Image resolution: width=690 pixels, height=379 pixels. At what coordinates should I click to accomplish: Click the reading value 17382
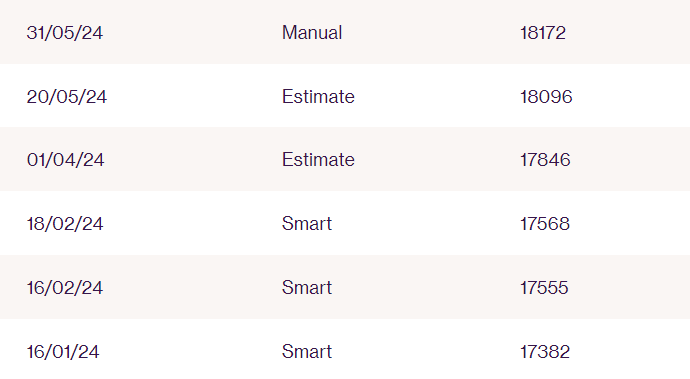pos(545,351)
